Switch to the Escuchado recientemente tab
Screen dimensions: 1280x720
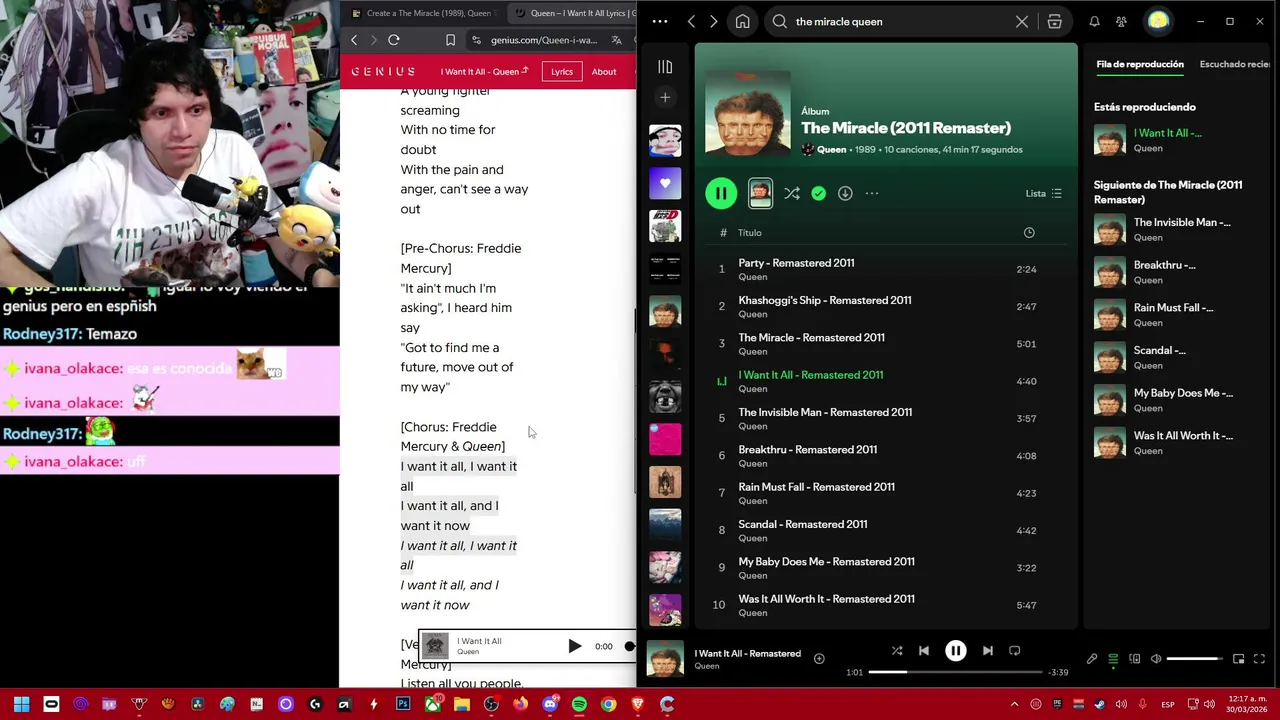[x=1235, y=64]
